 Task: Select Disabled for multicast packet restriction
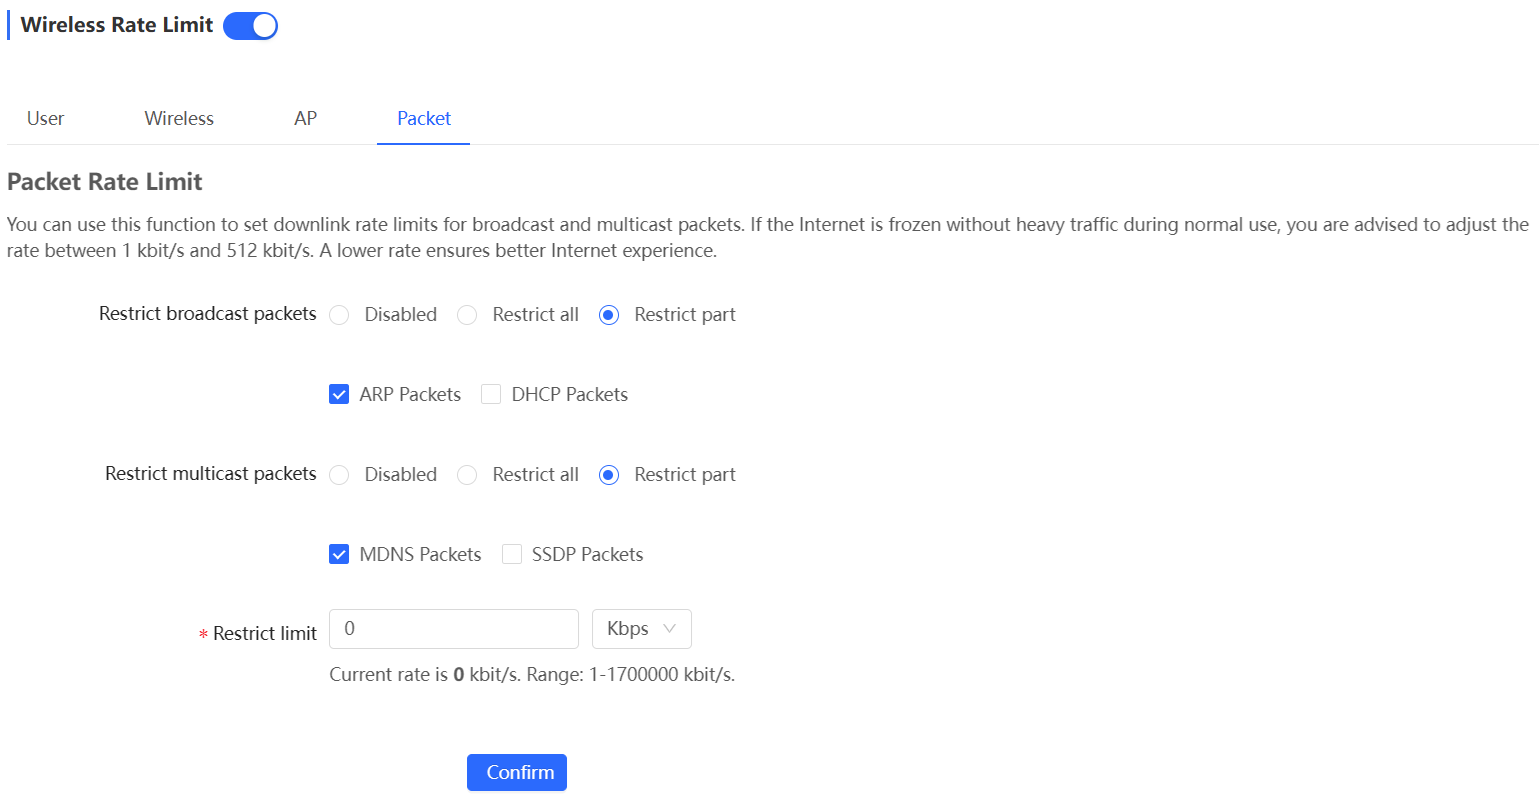tap(339, 474)
